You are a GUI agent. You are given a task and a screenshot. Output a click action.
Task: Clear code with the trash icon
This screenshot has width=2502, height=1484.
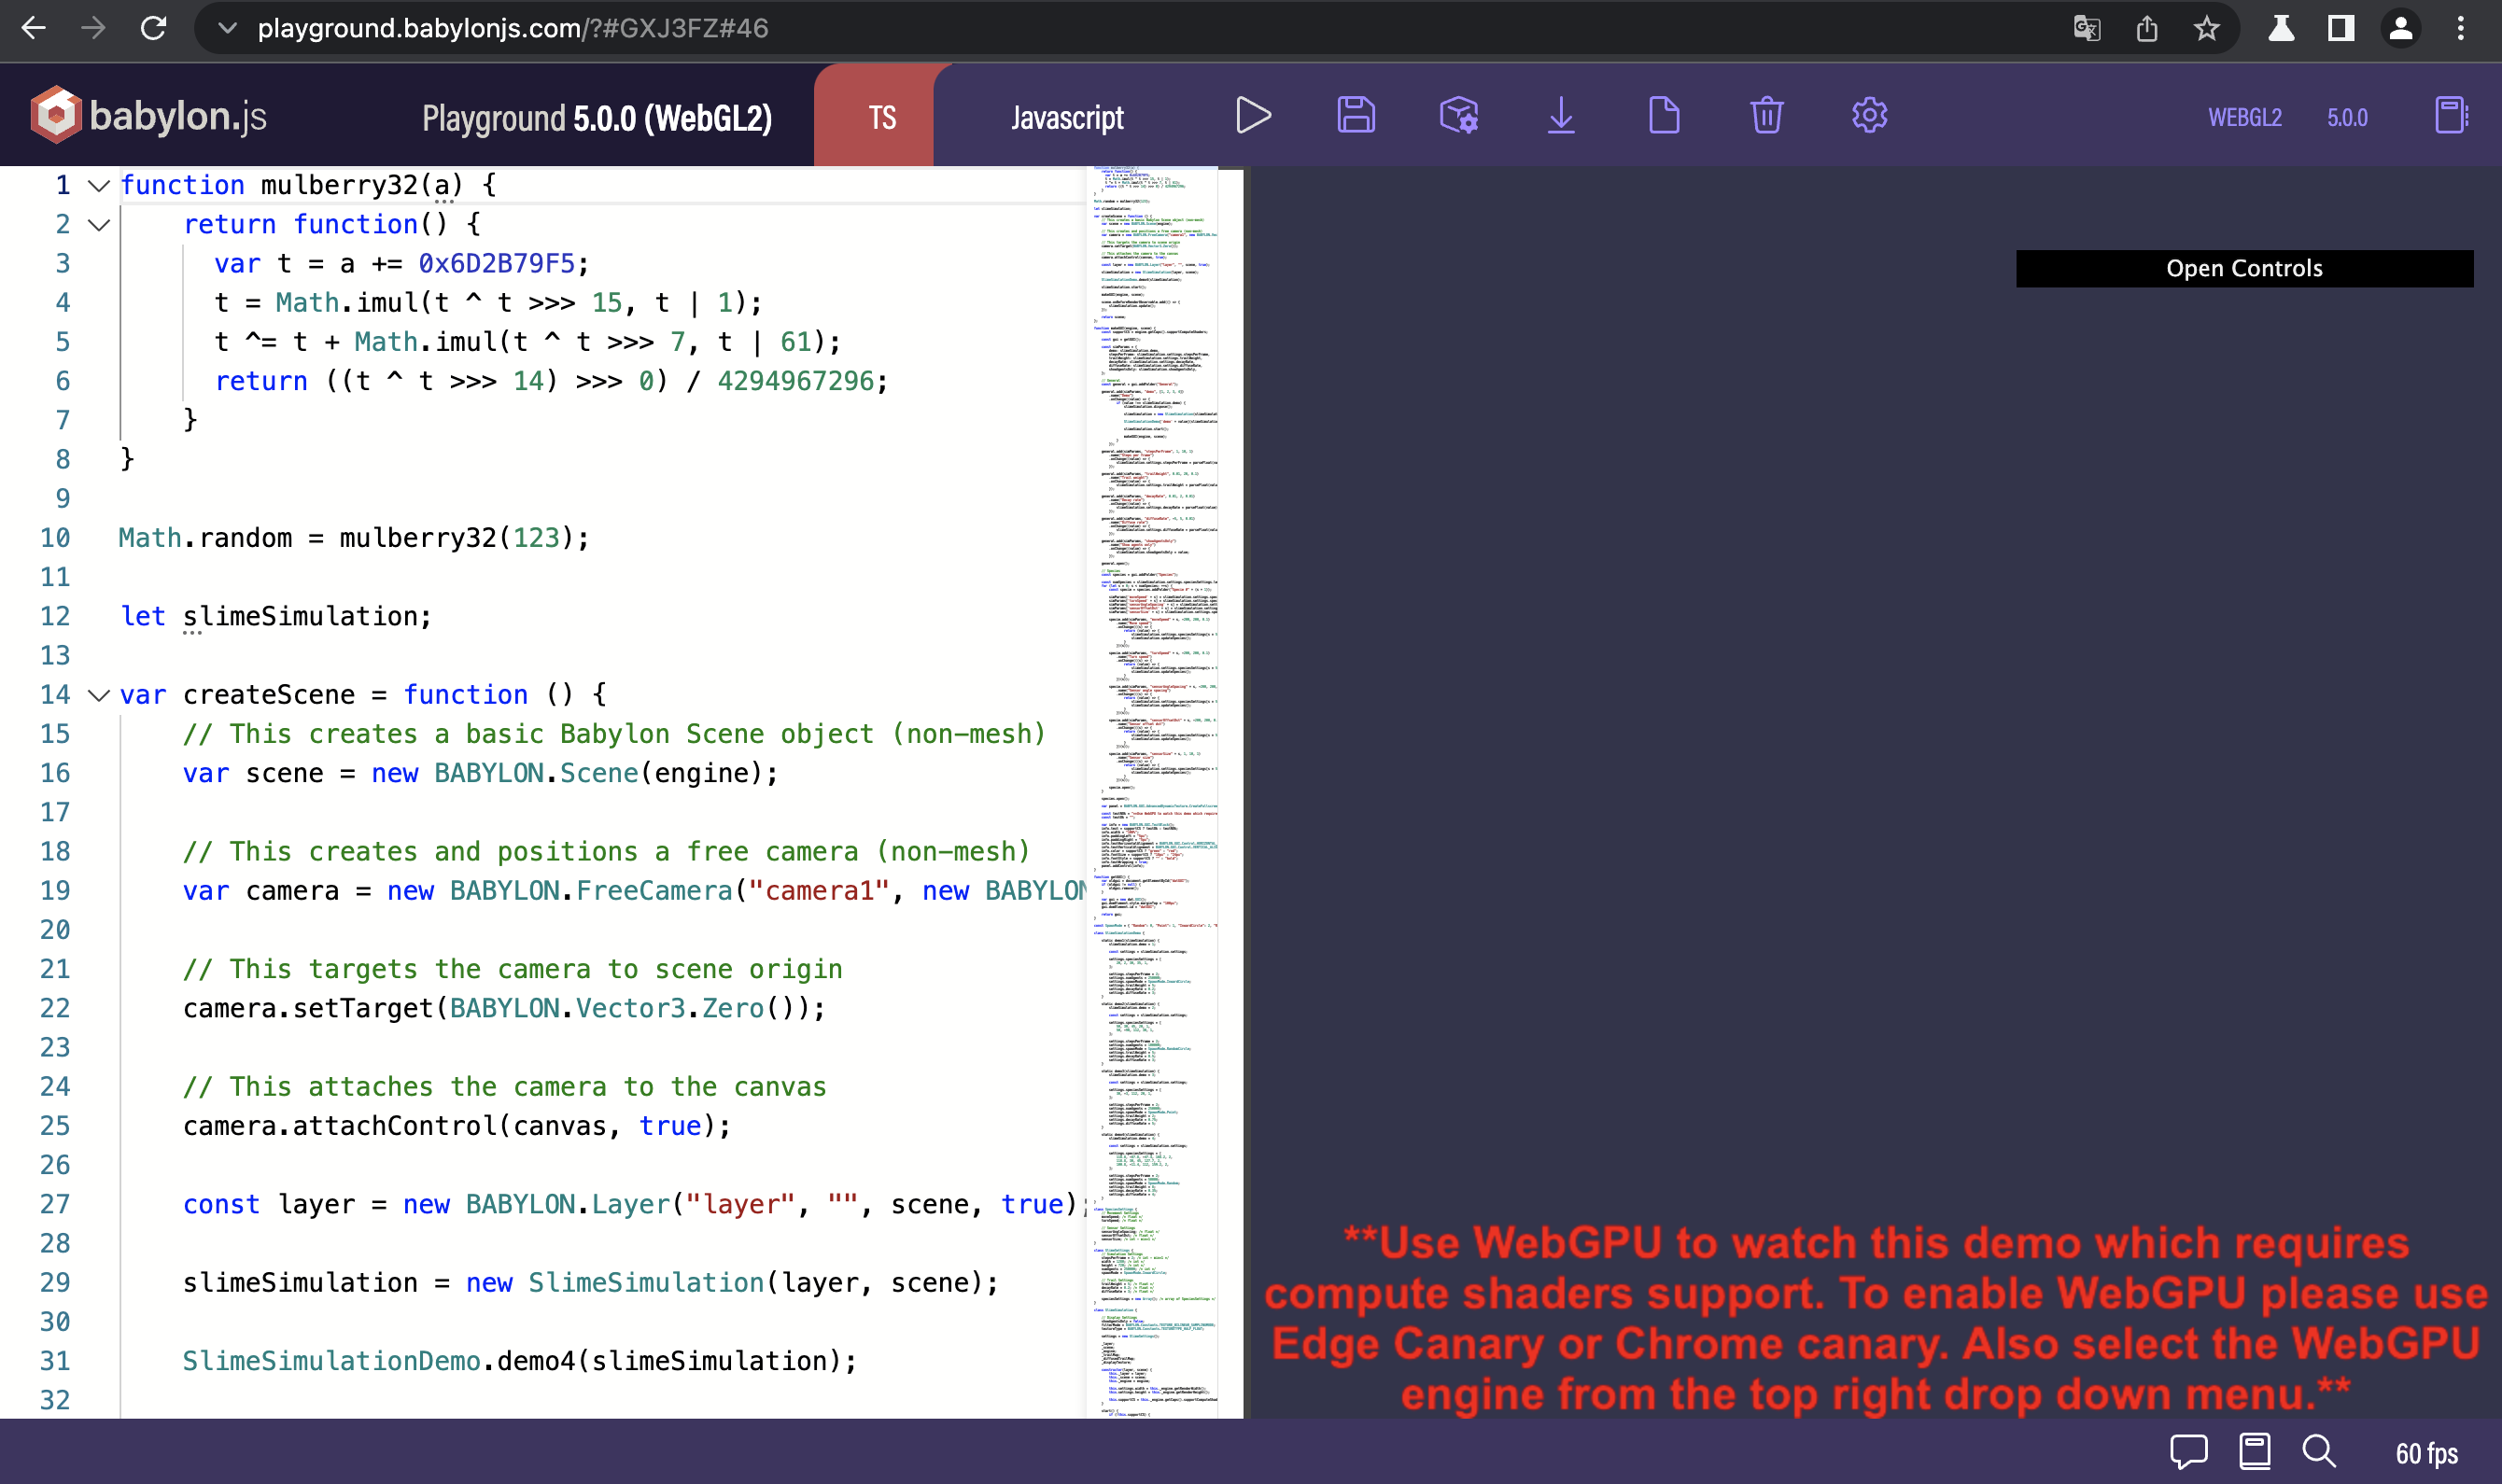tap(1767, 116)
